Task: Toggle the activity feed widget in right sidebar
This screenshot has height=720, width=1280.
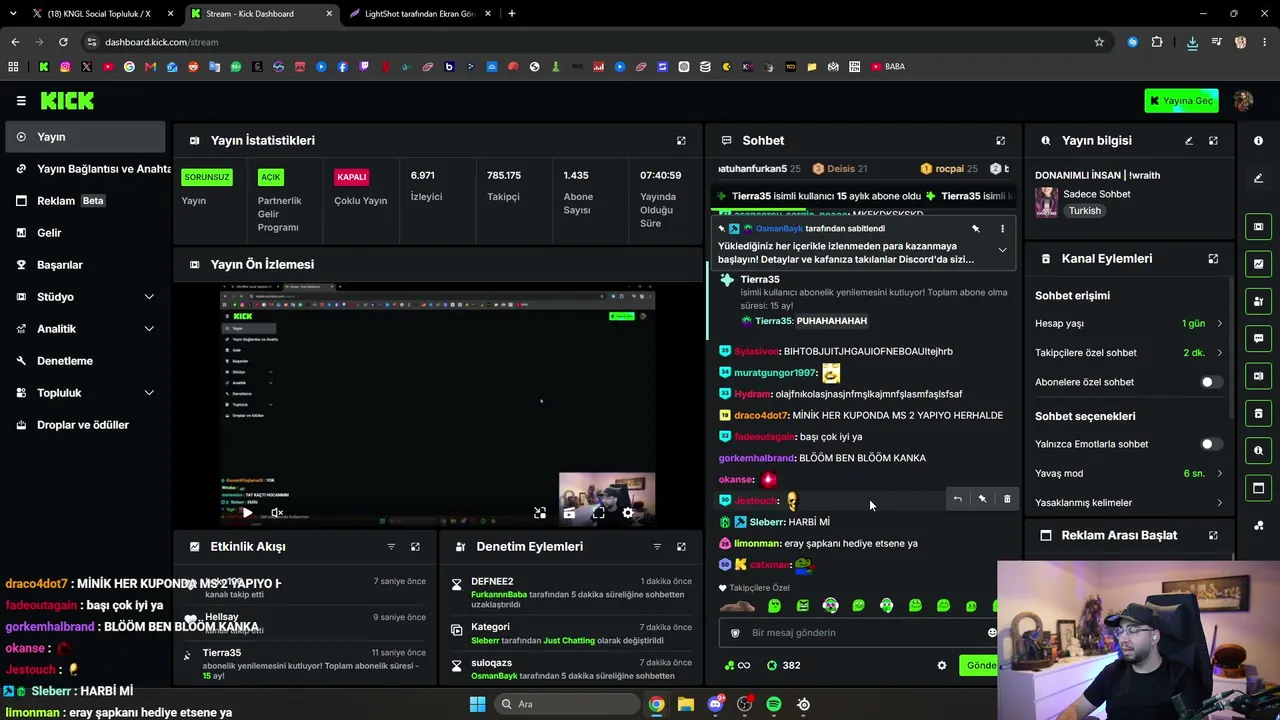Action: [1258, 264]
